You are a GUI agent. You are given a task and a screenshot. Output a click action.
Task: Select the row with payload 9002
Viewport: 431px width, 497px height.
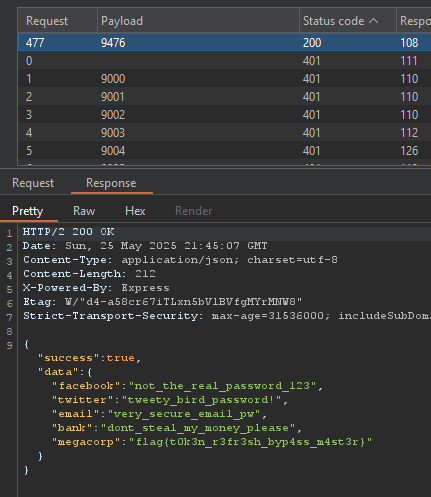[x=224, y=115]
